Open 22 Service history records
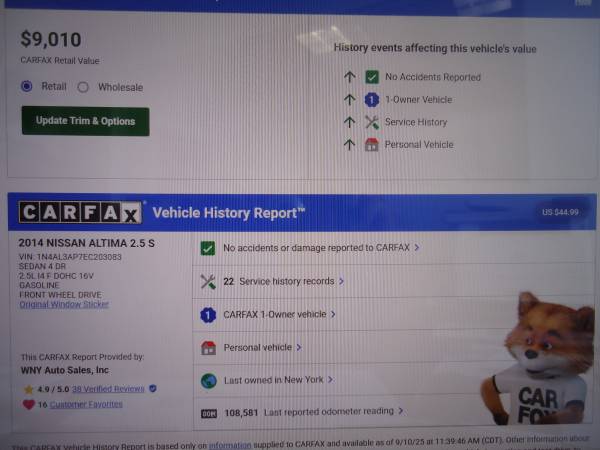Image resolution: width=600 pixels, height=450 pixels. (x=279, y=281)
